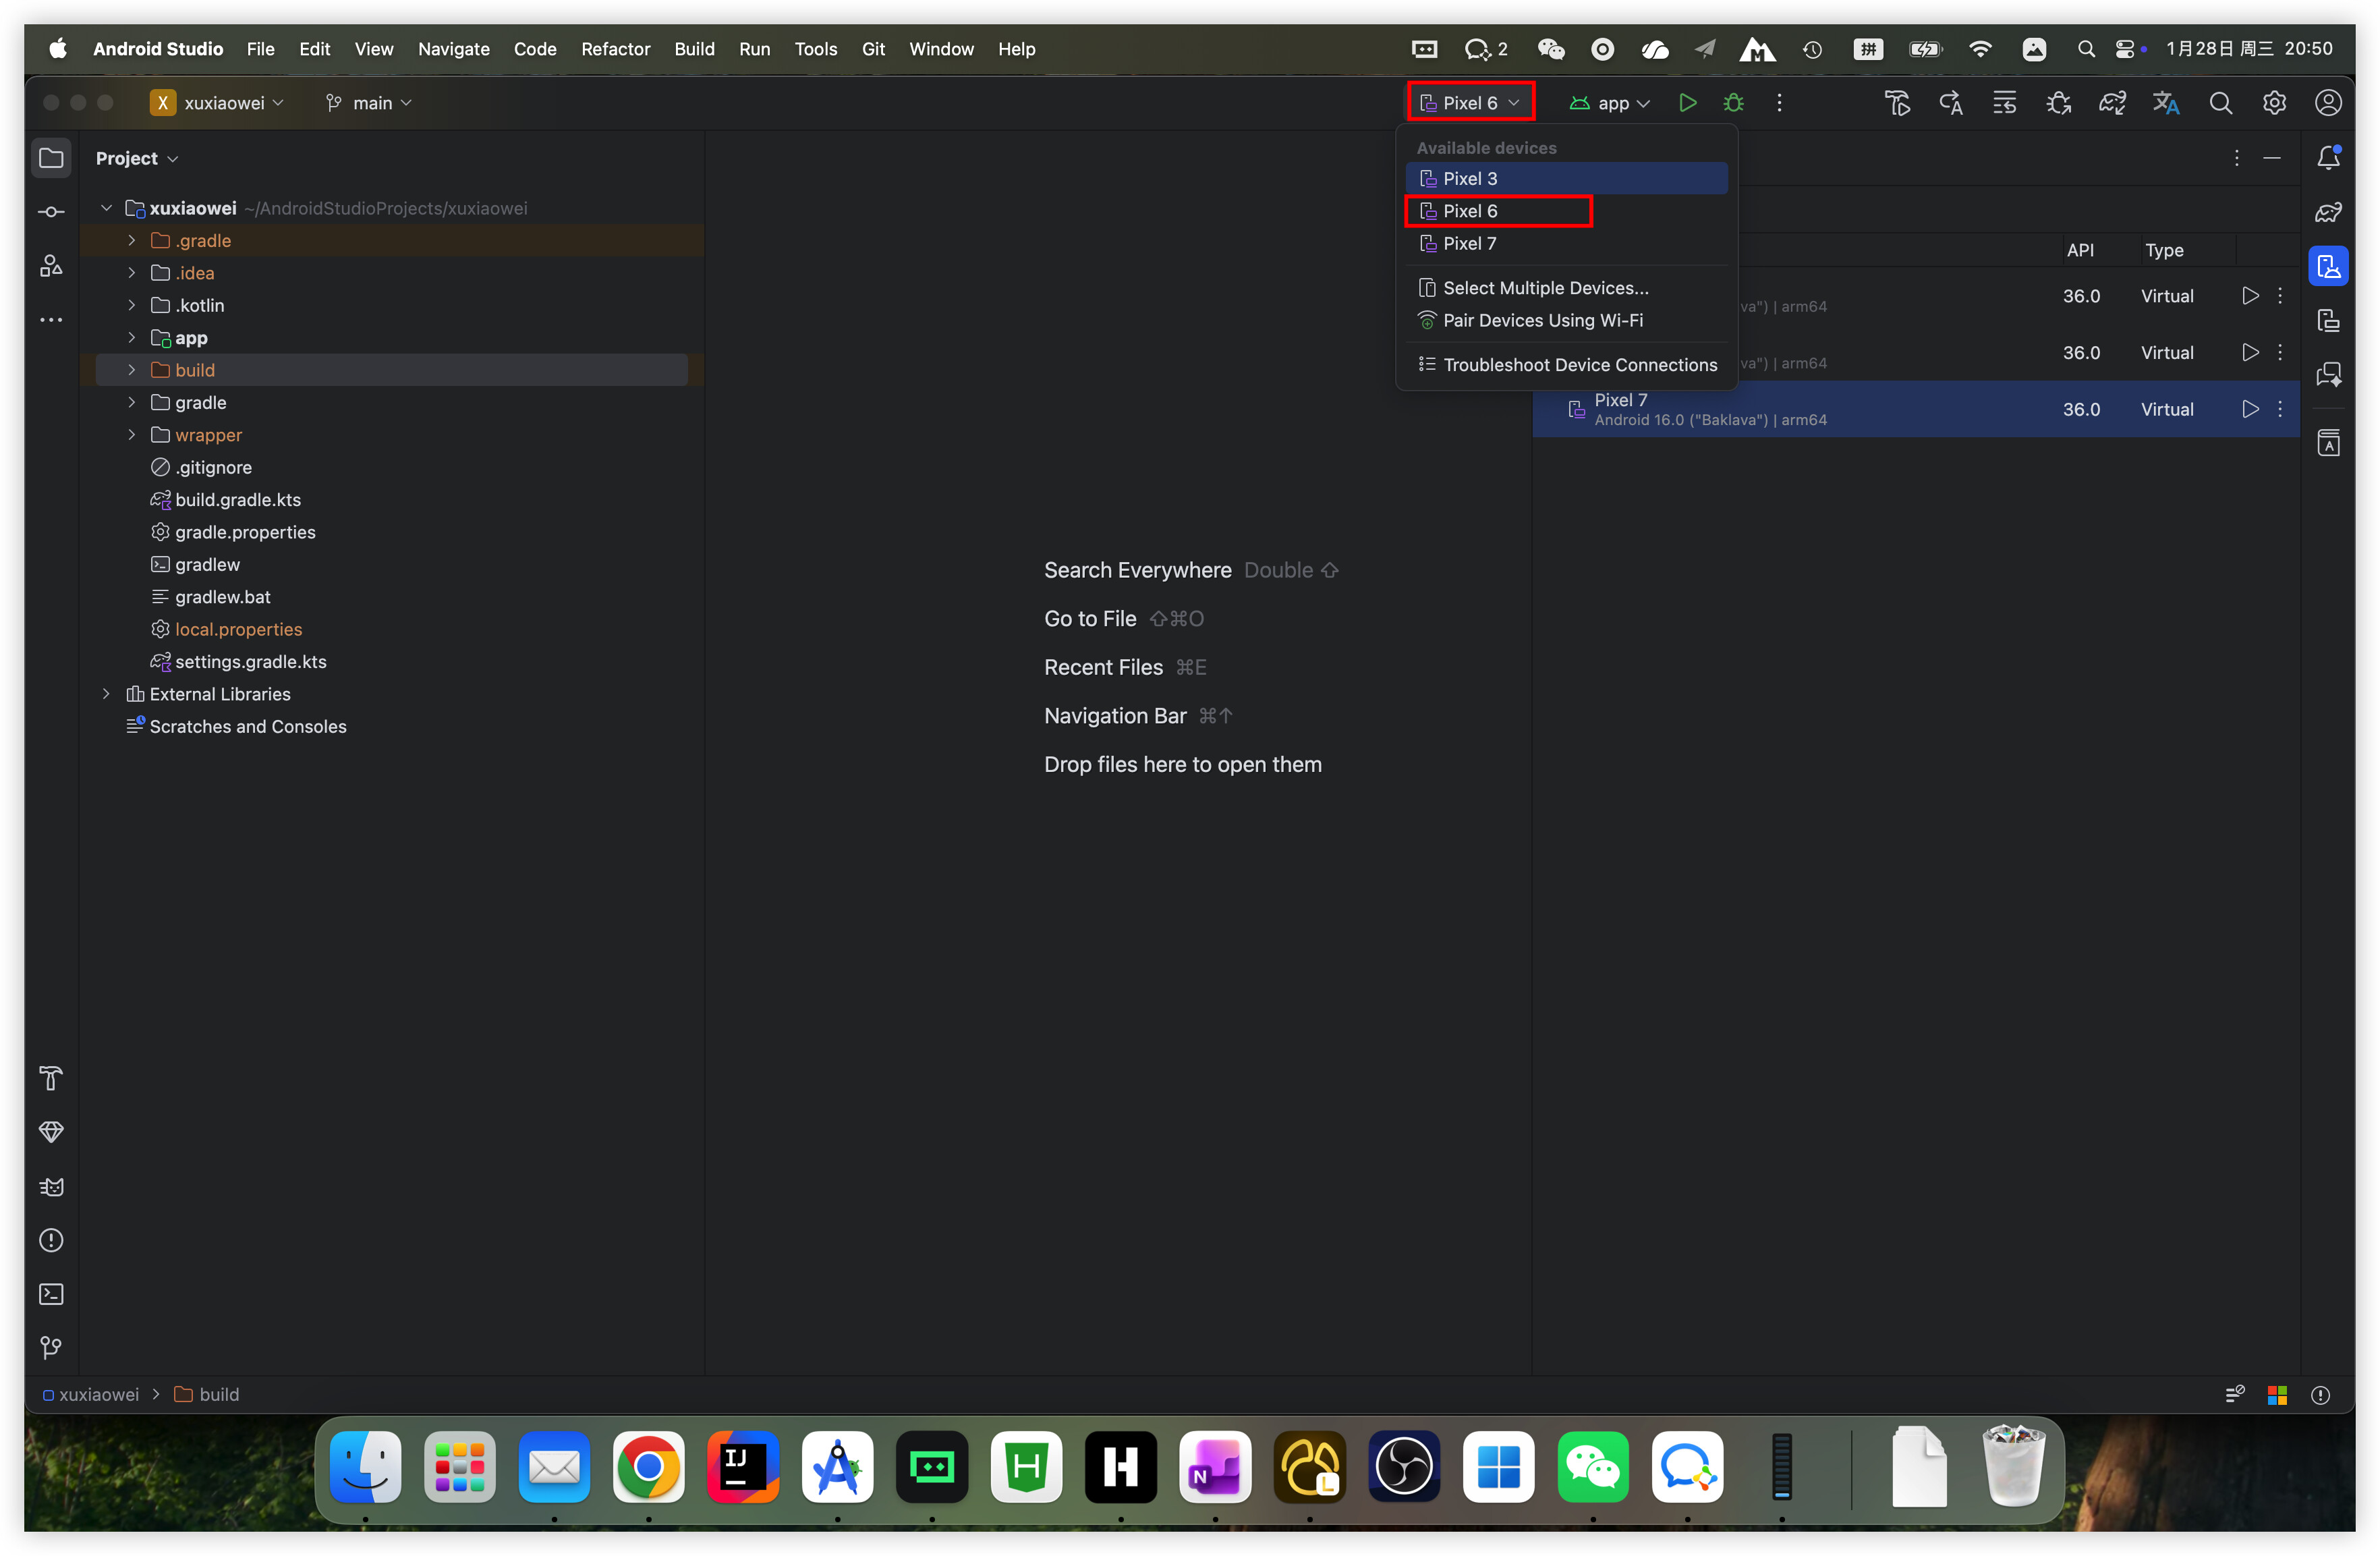Click Pair Devices Using Wi-Fi
The image size is (2380, 1556).
[x=1542, y=321]
